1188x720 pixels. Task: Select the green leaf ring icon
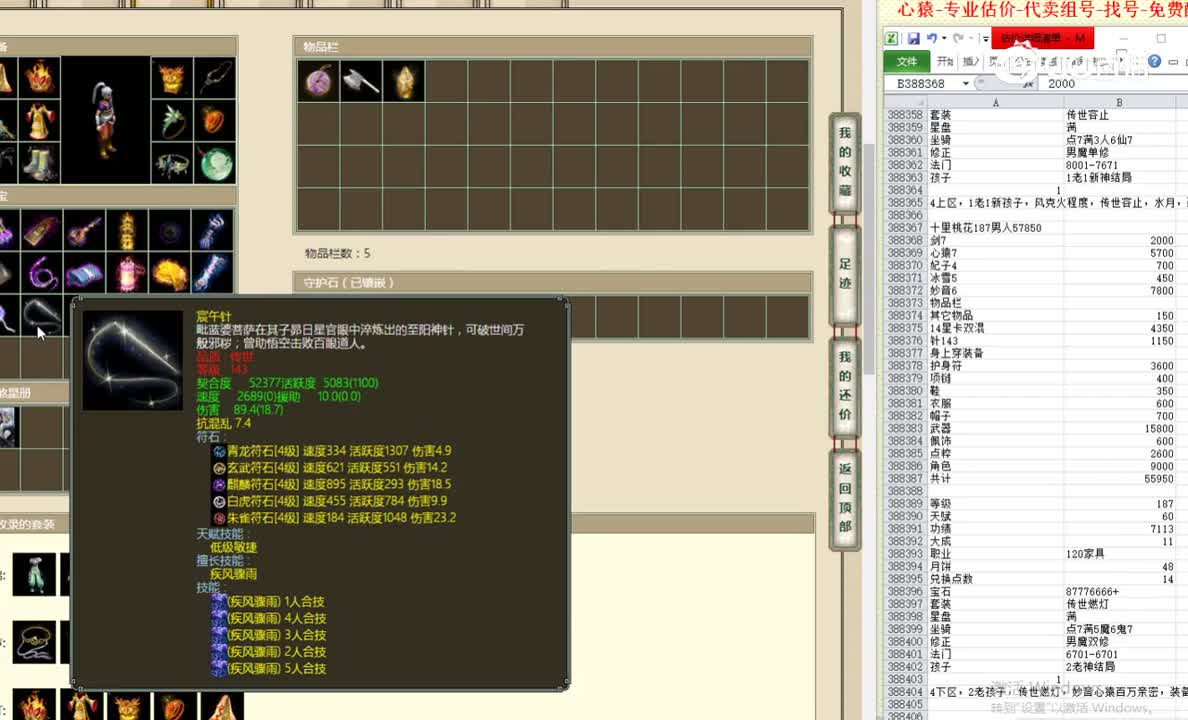pos(171,120)
